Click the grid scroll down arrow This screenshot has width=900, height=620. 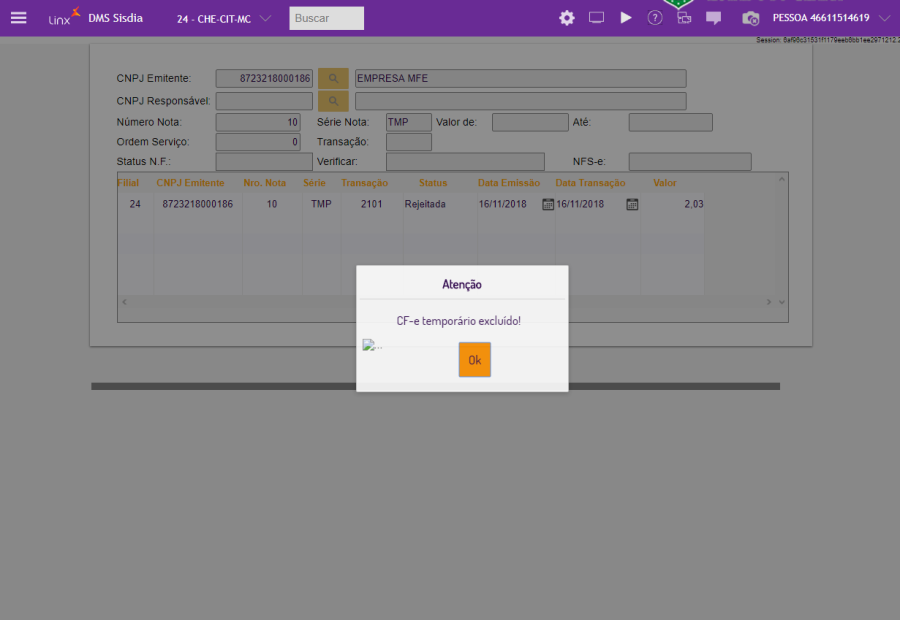781,302
